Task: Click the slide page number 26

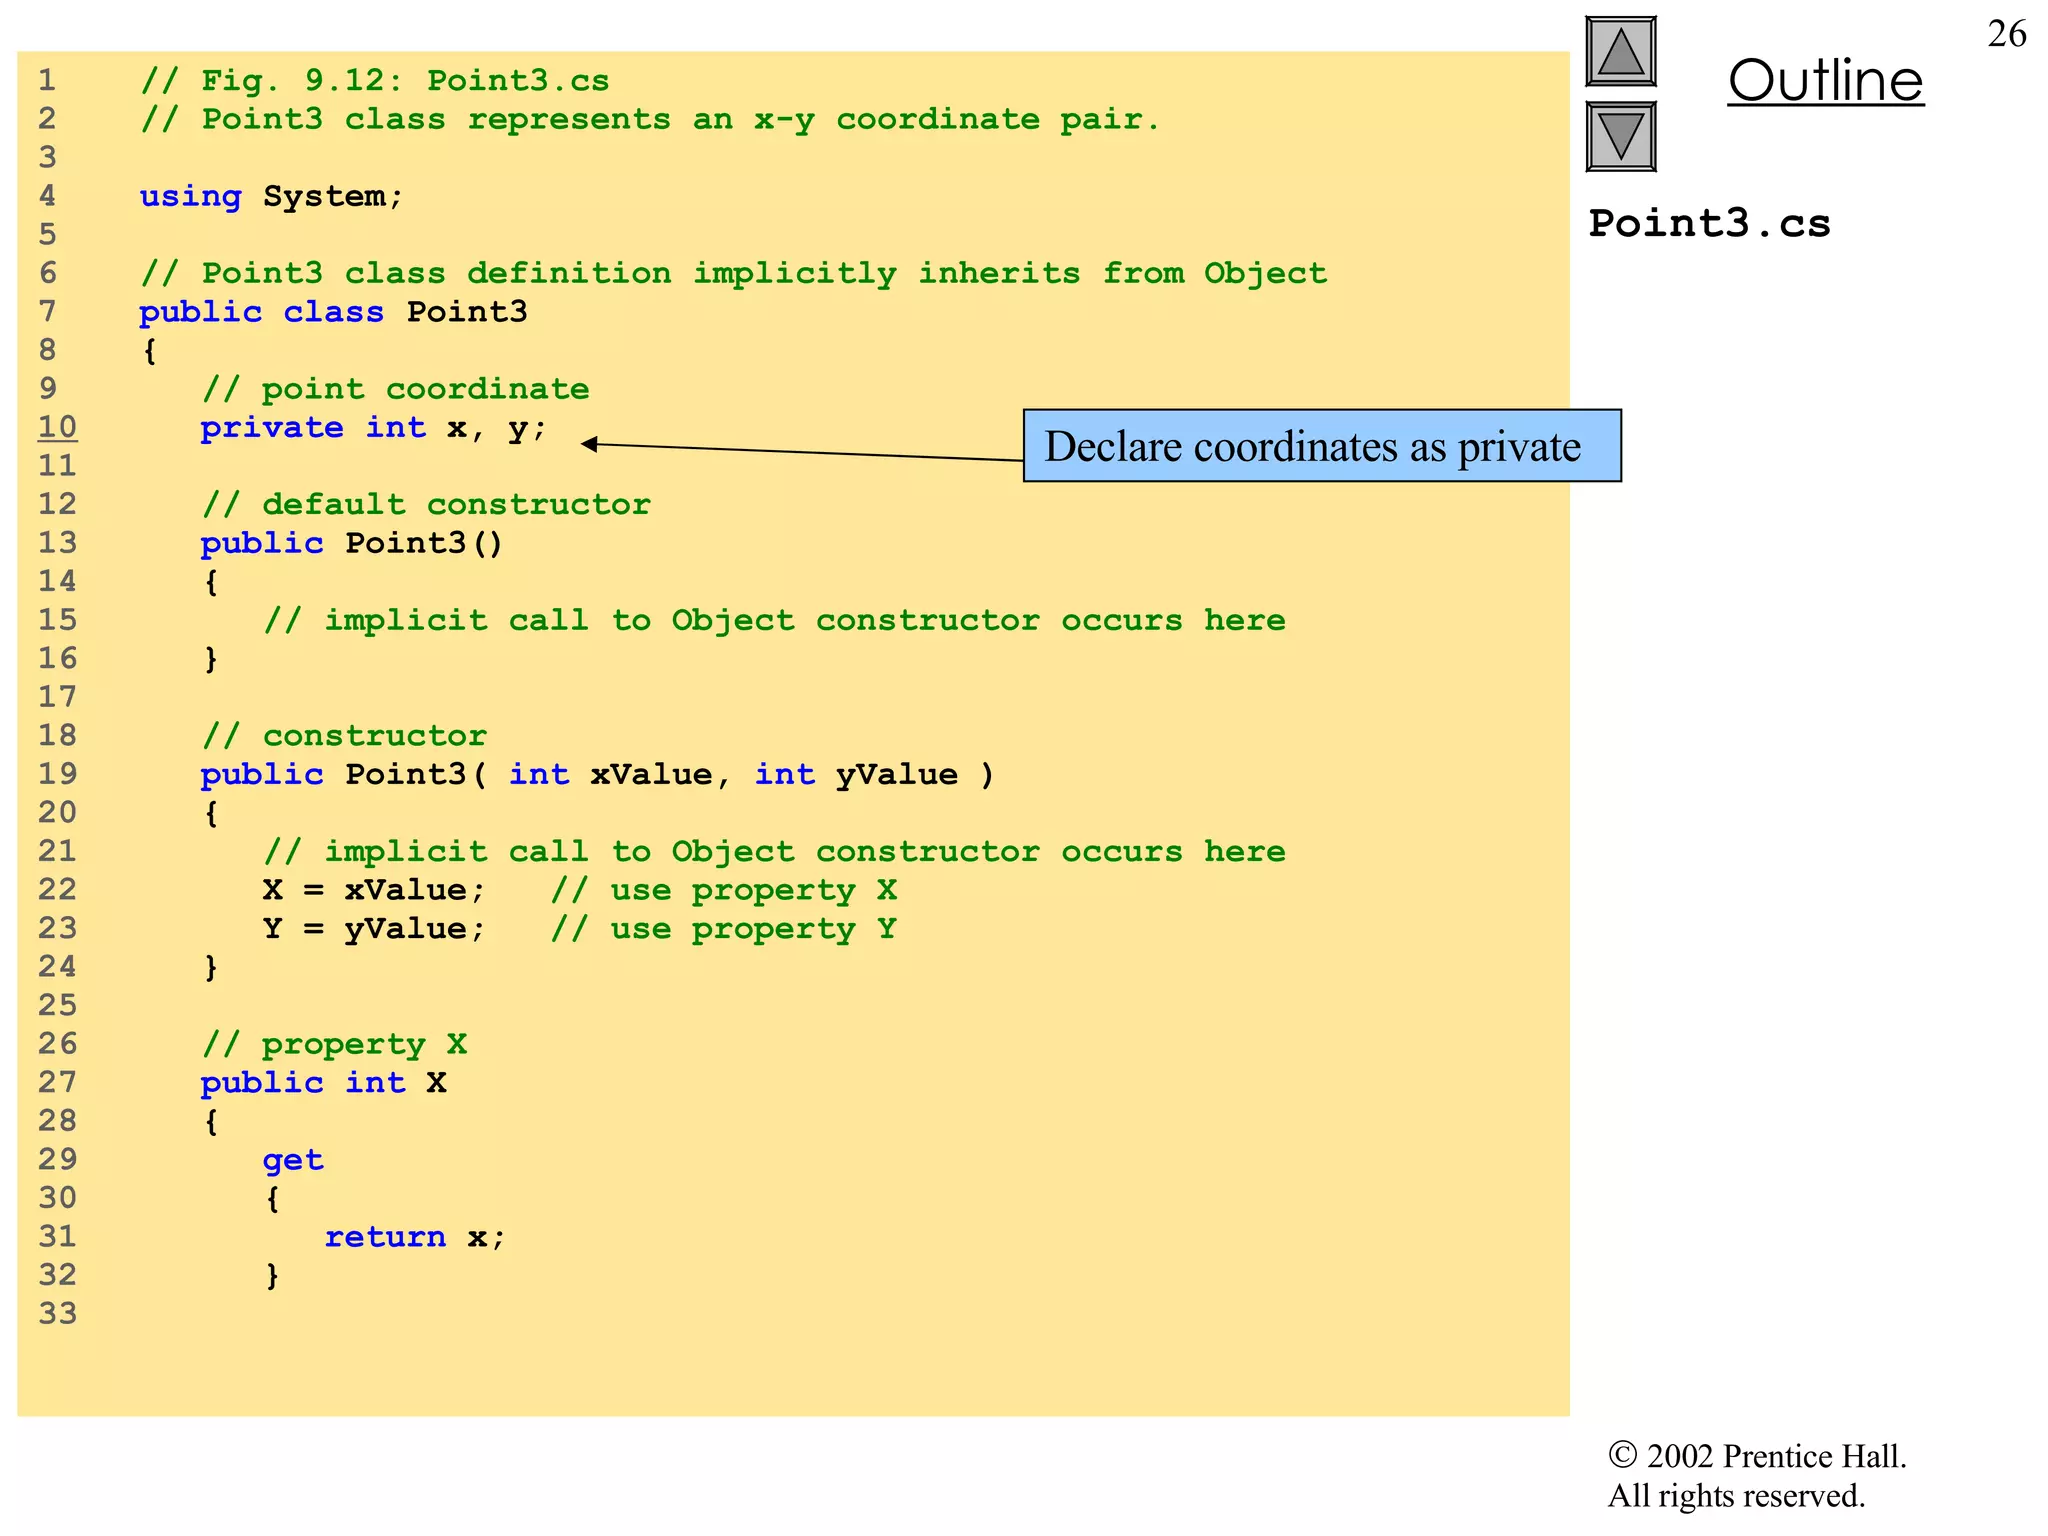Action: click(2006, 34)
